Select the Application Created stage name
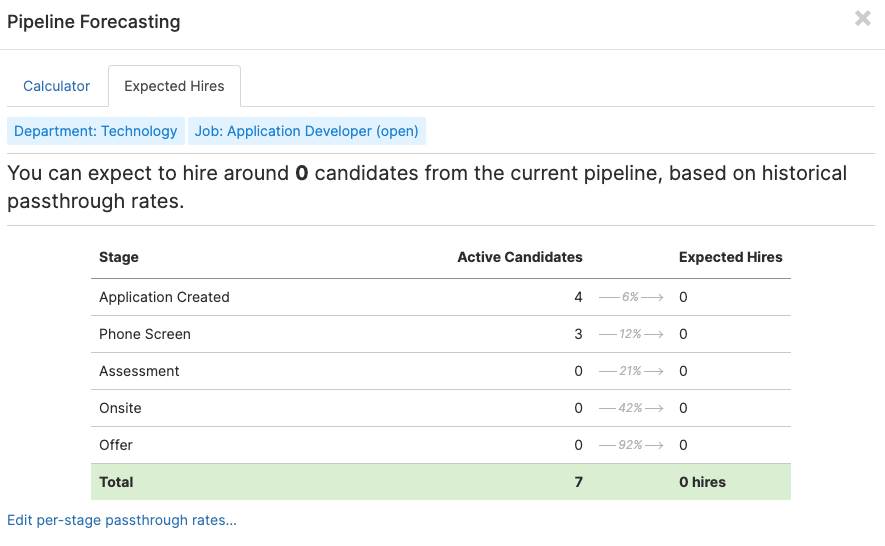Image resolution: width=885 pixels, height=546 pixels. pos(164,297)
